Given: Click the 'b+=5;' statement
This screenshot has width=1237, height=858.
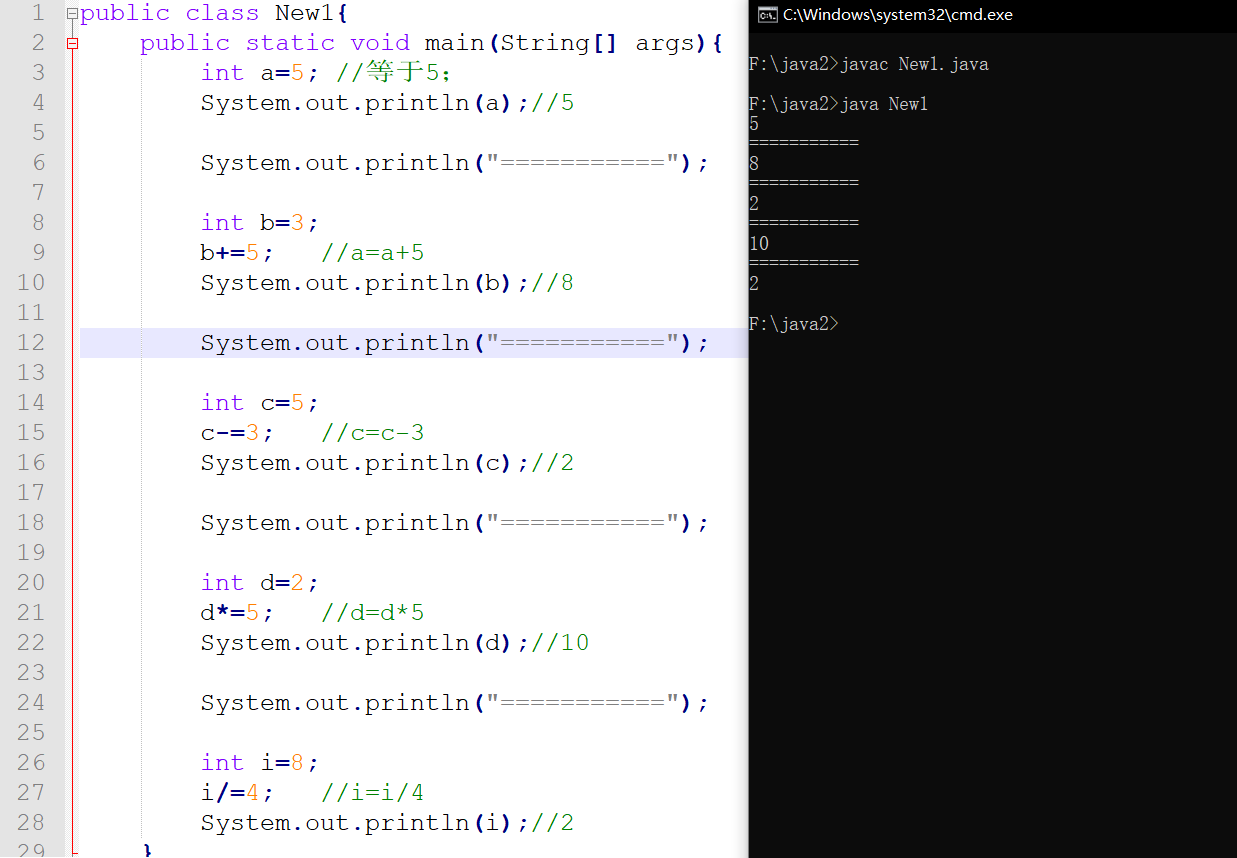Looking at the screenshot, I should [237, 253].
